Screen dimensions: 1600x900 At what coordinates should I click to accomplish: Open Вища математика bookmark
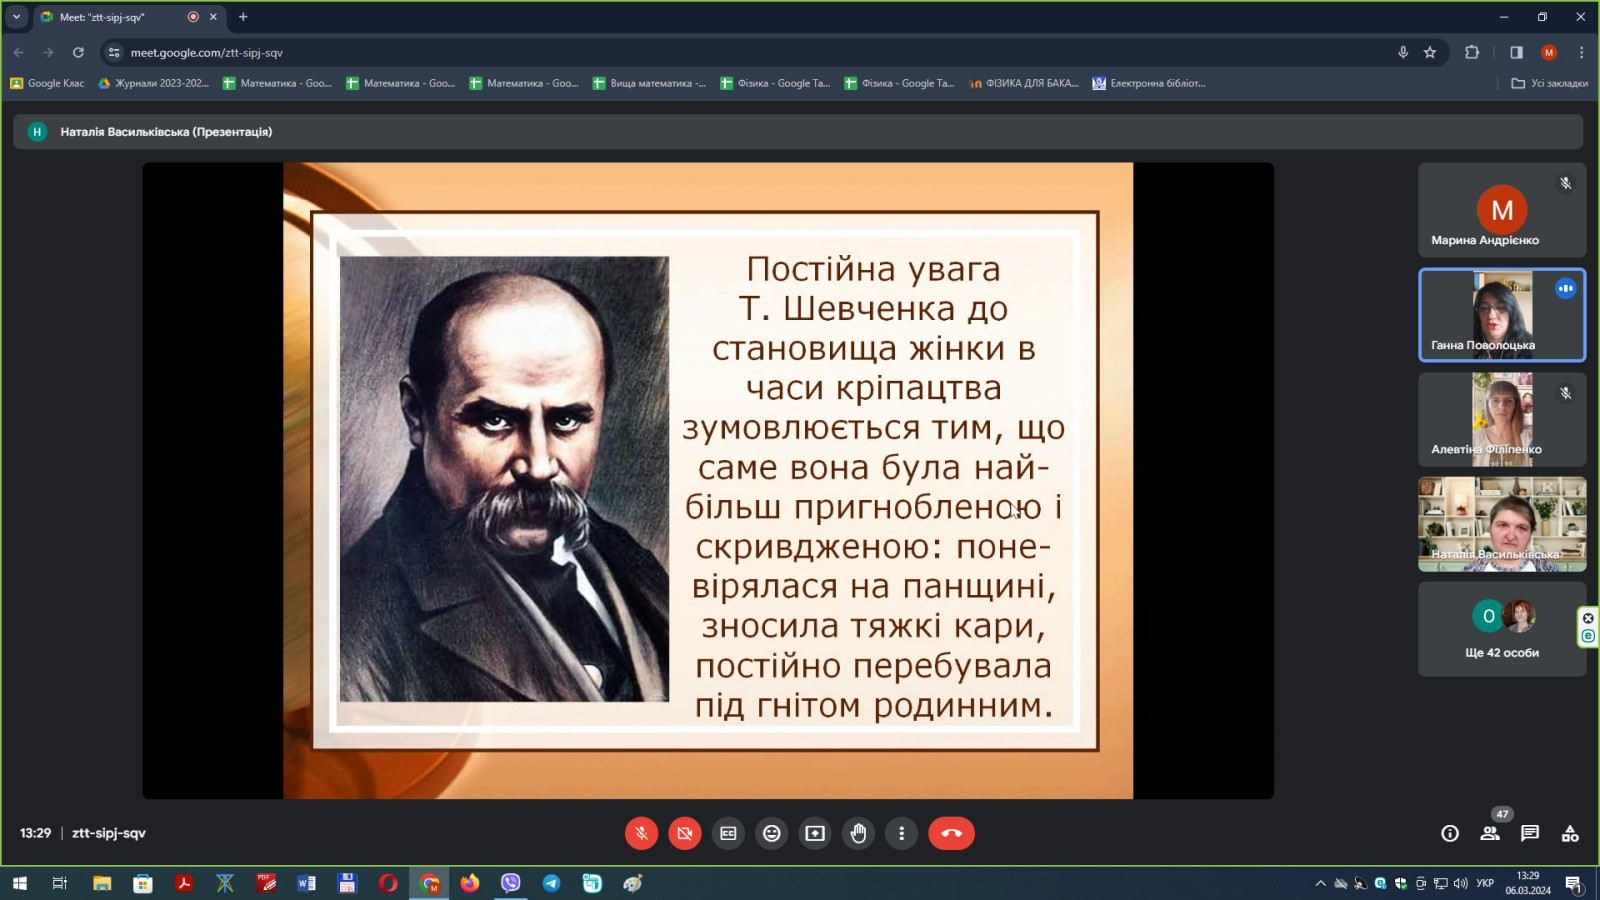tap(649, 83)
